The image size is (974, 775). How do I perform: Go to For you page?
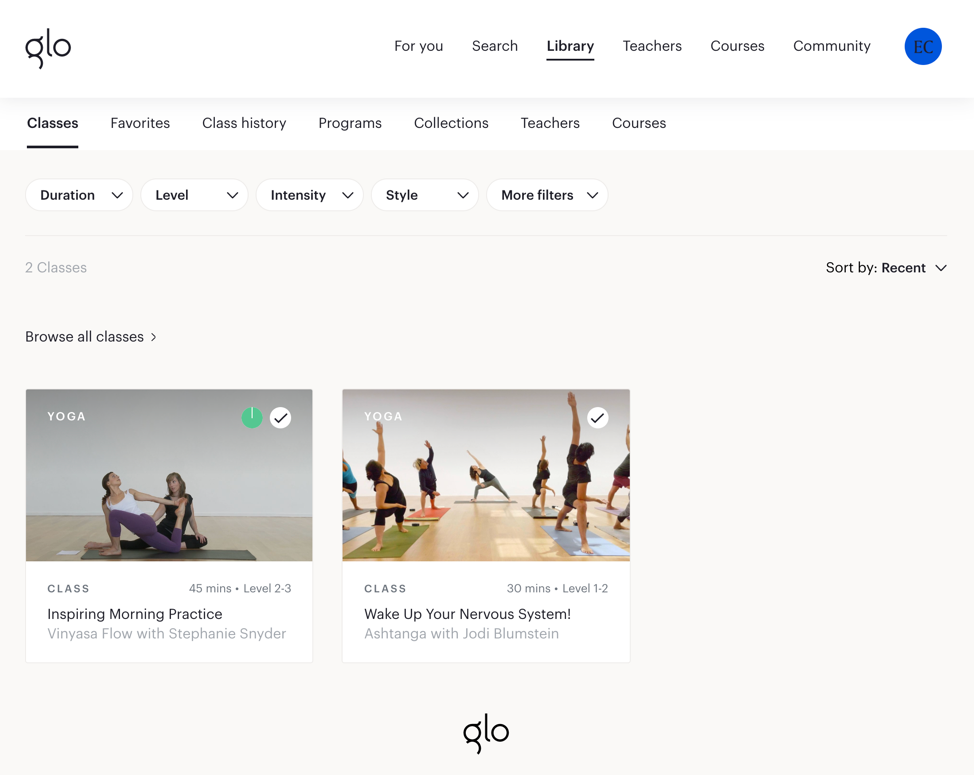pyautogui.click(x=419, y=46)
